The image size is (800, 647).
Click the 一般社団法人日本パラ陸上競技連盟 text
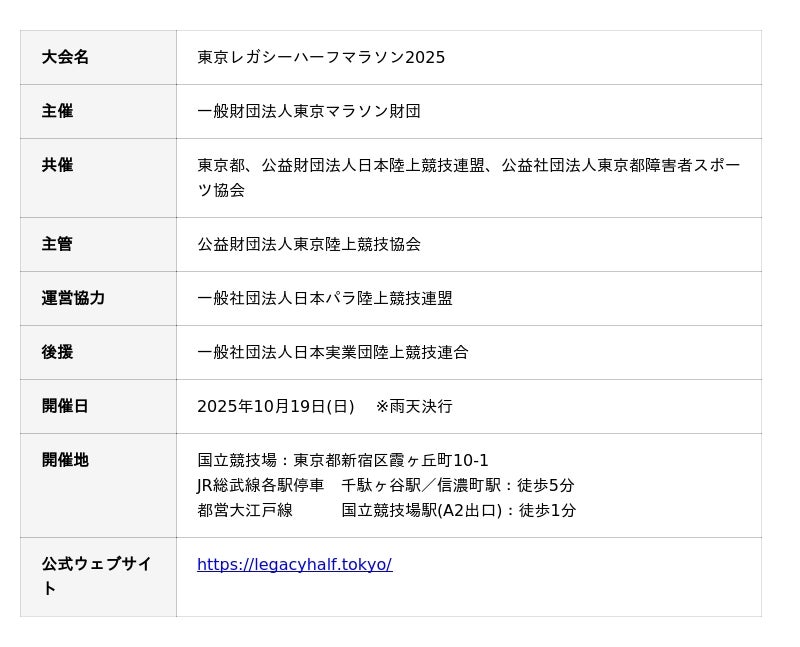point(324,299)
